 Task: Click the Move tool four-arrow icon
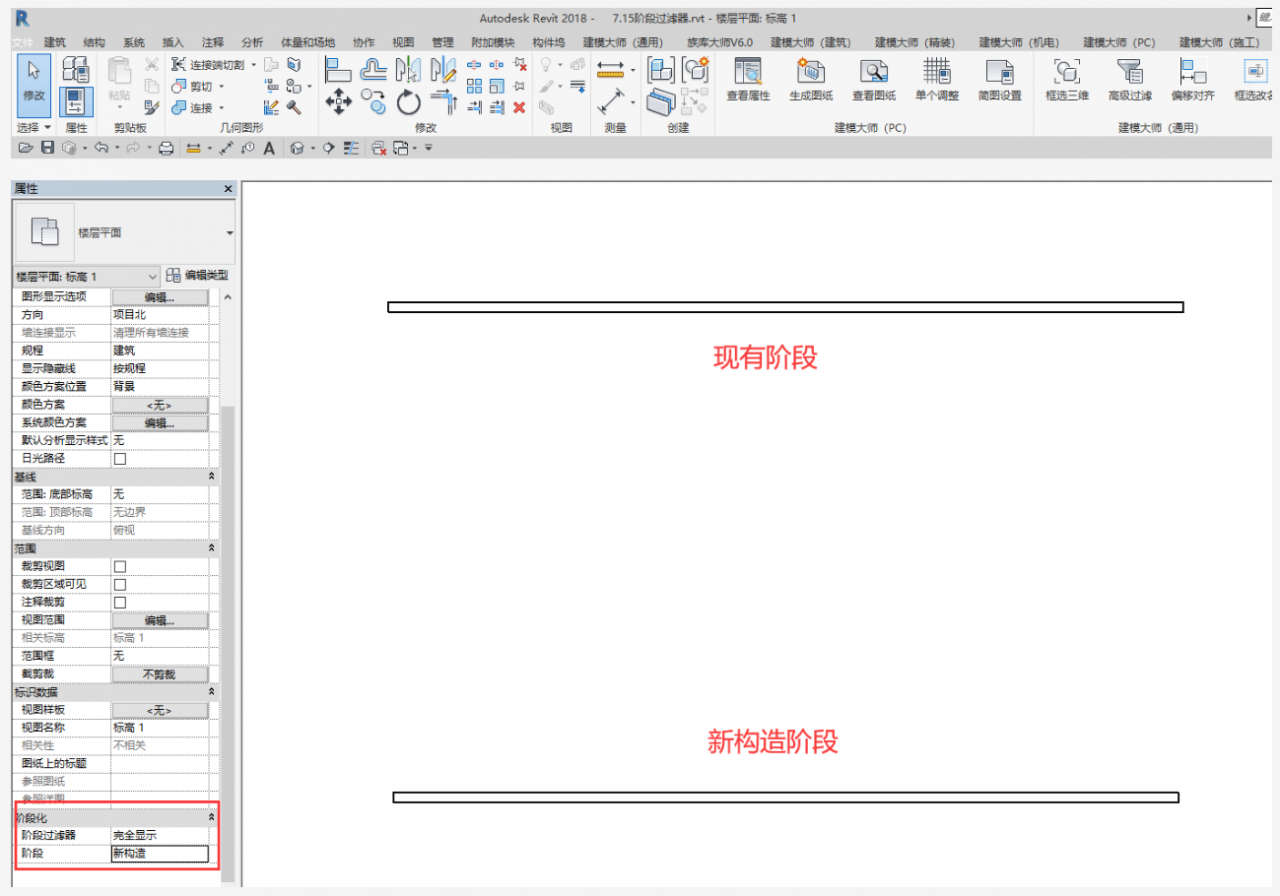[339, 101]
